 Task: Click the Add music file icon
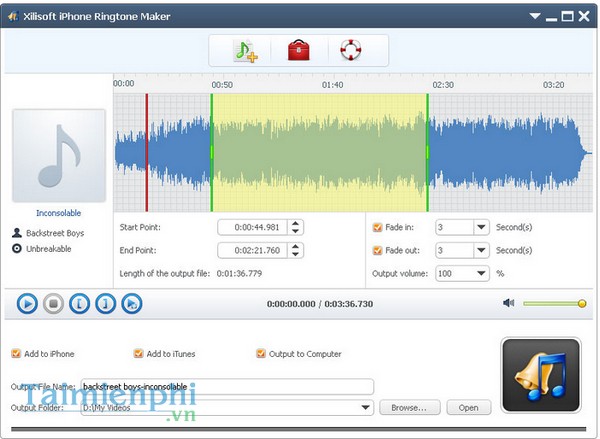click(245, 51)
